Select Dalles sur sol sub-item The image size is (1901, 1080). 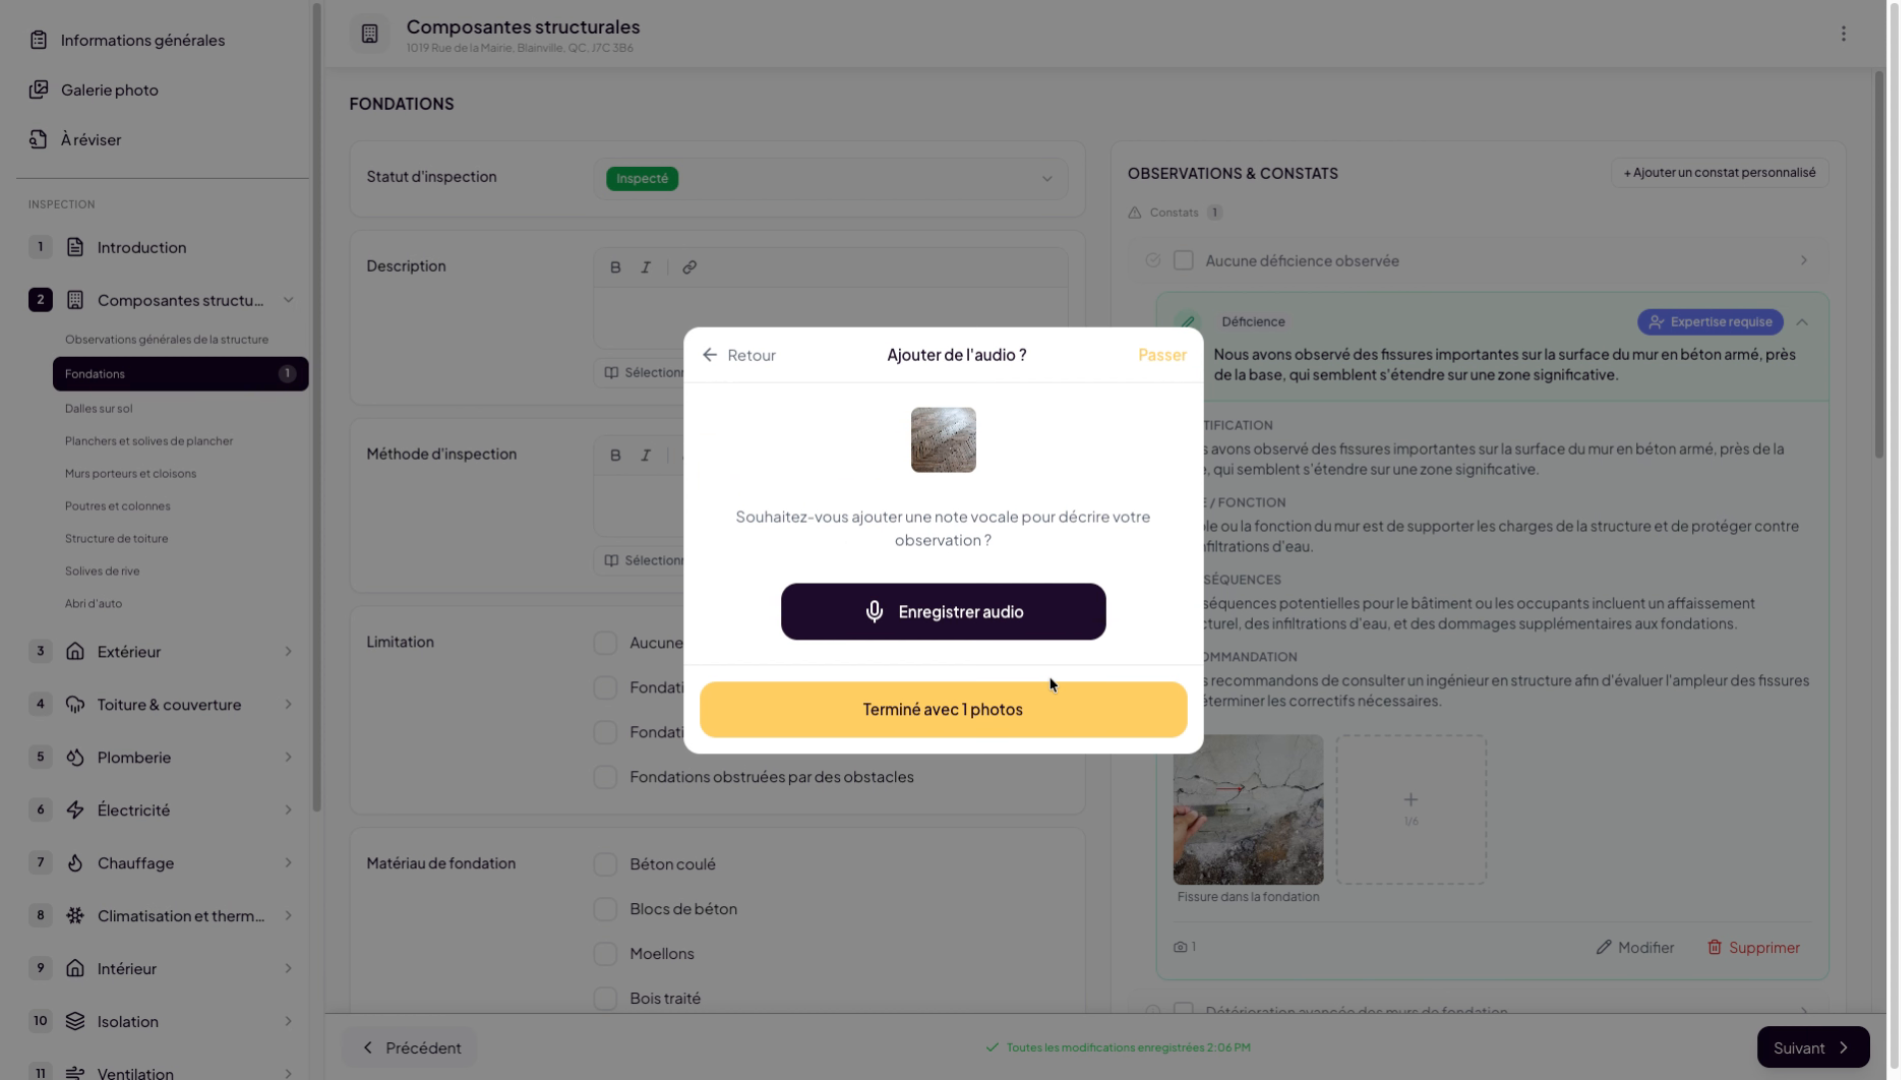tap(98, 408)
